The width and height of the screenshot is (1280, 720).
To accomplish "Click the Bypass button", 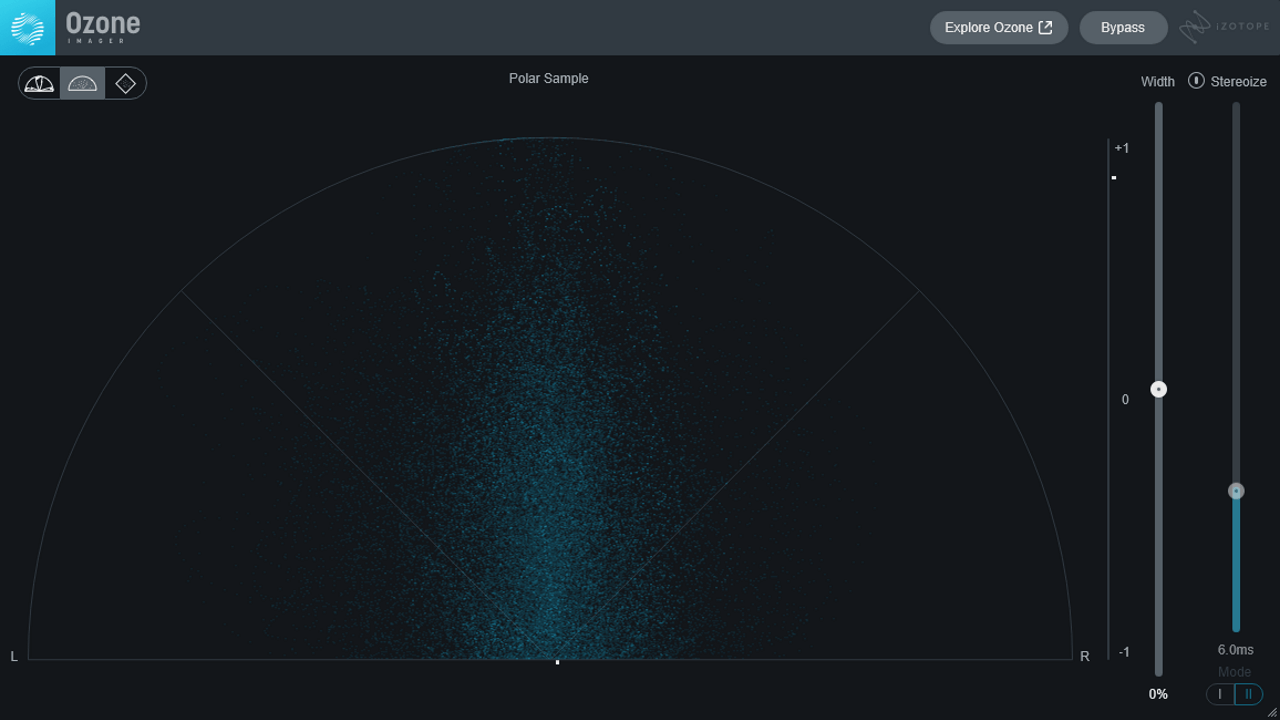I will pos(1123,27).
